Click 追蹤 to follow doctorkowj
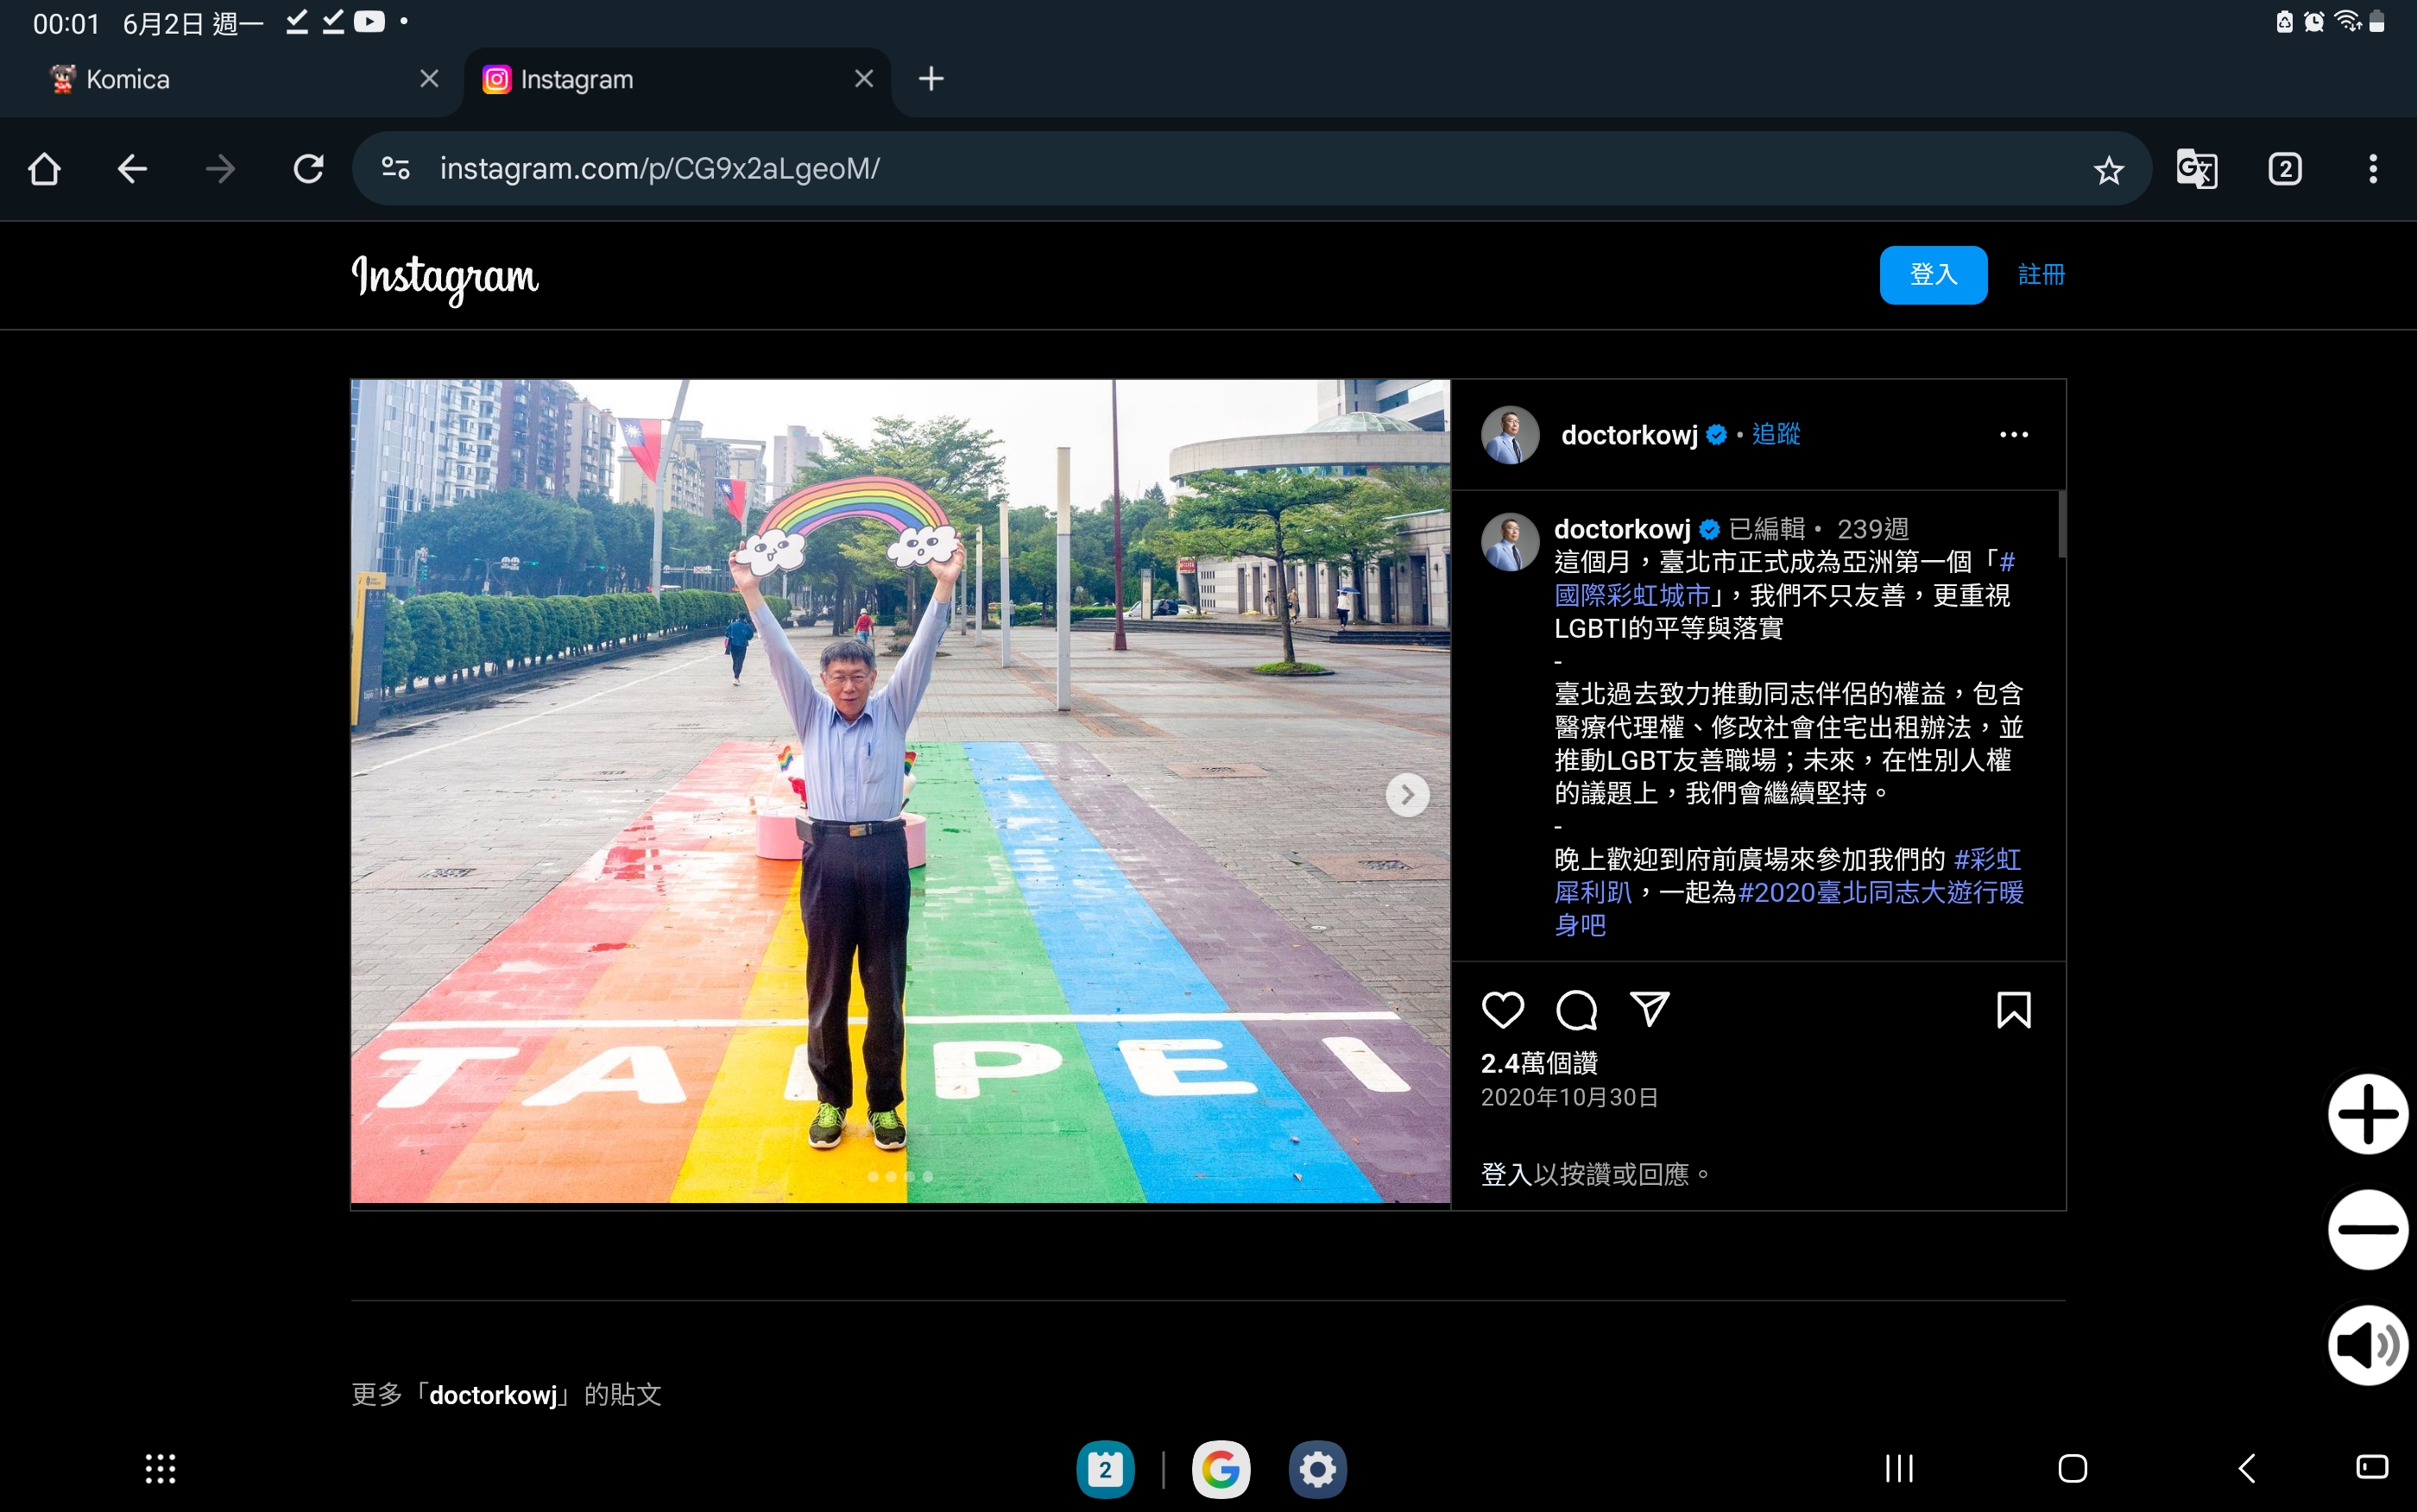Image resolution: width=2417 pixels, height=1512 pixels. tap(1776, 434)
